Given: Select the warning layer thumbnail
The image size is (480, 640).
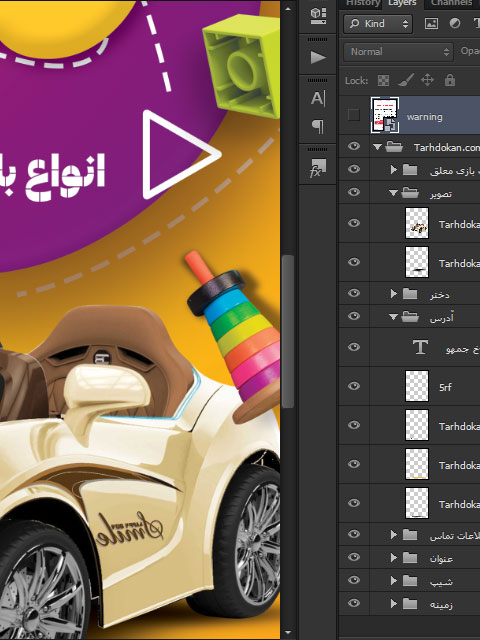Looking at the screenshot, I should pyautogui.click(x=385, y=115).
